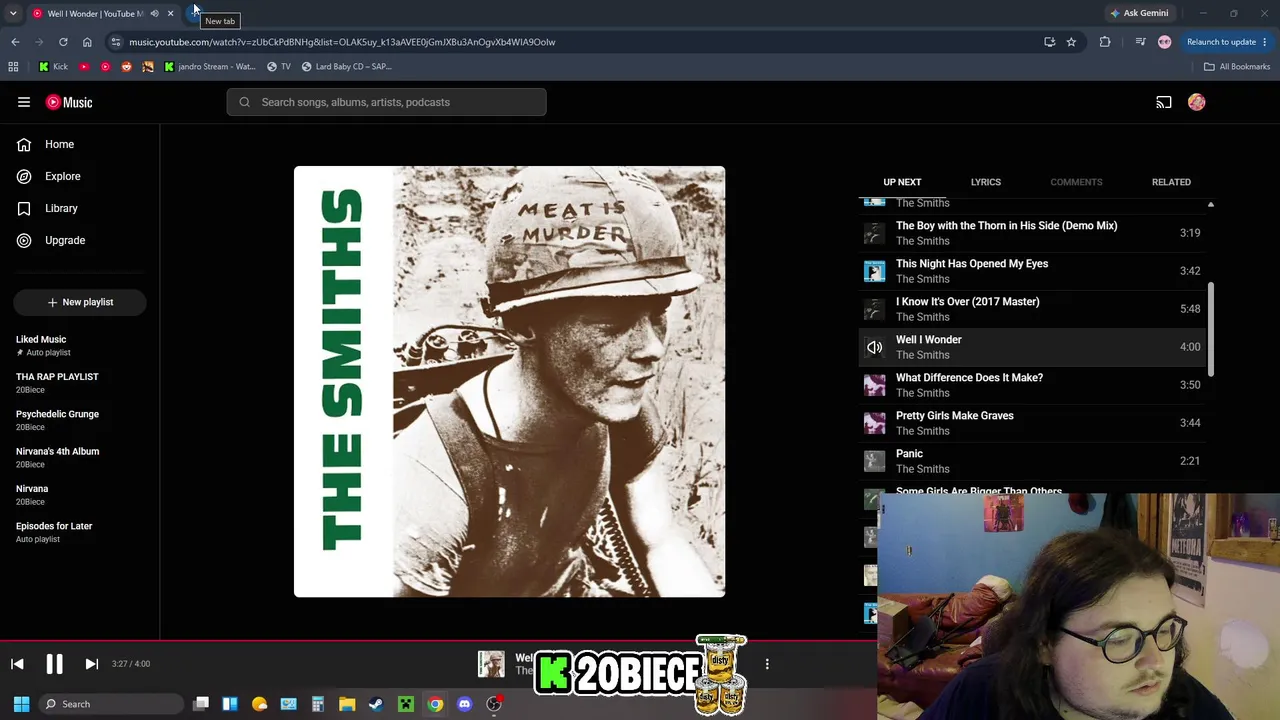Open the Kick bookmark
The image size is (1280, 720).
pyautogui.click(x=53, y=67)
